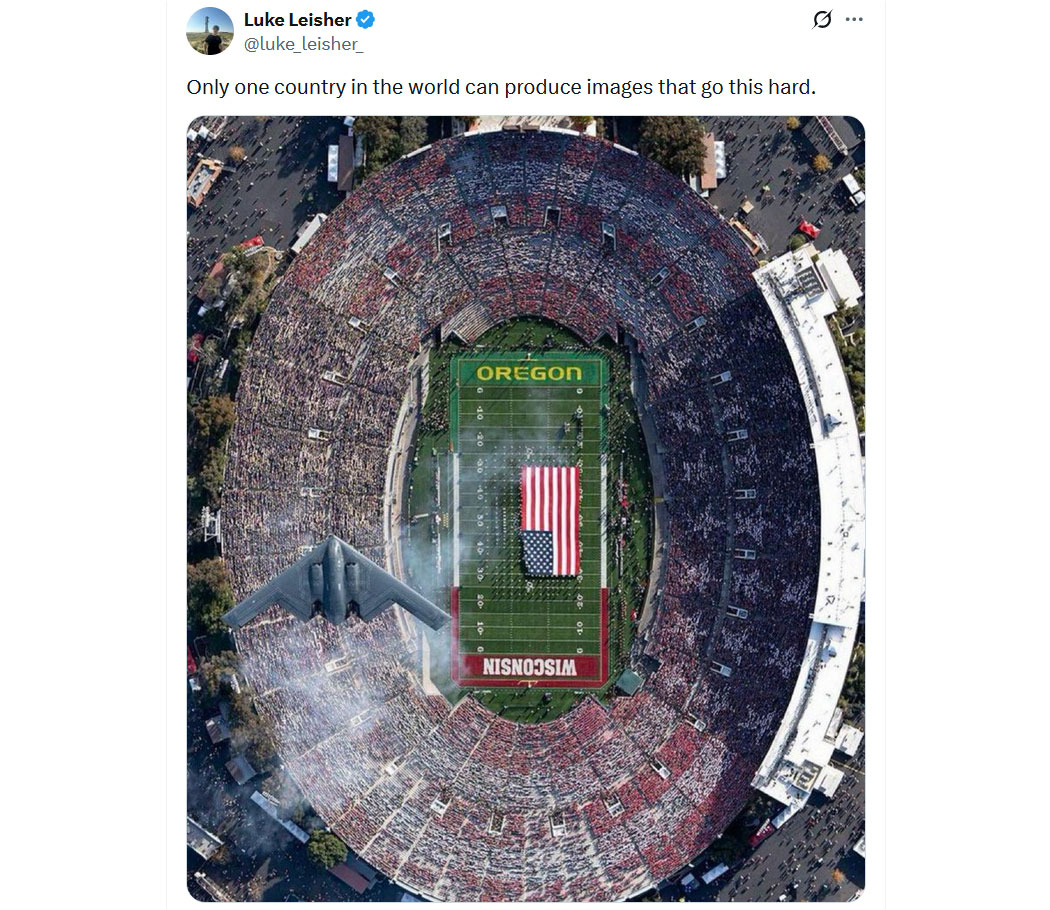Open the @luke_leisher_ handle link
The image size is (1050, 910).
pos(303,44)
